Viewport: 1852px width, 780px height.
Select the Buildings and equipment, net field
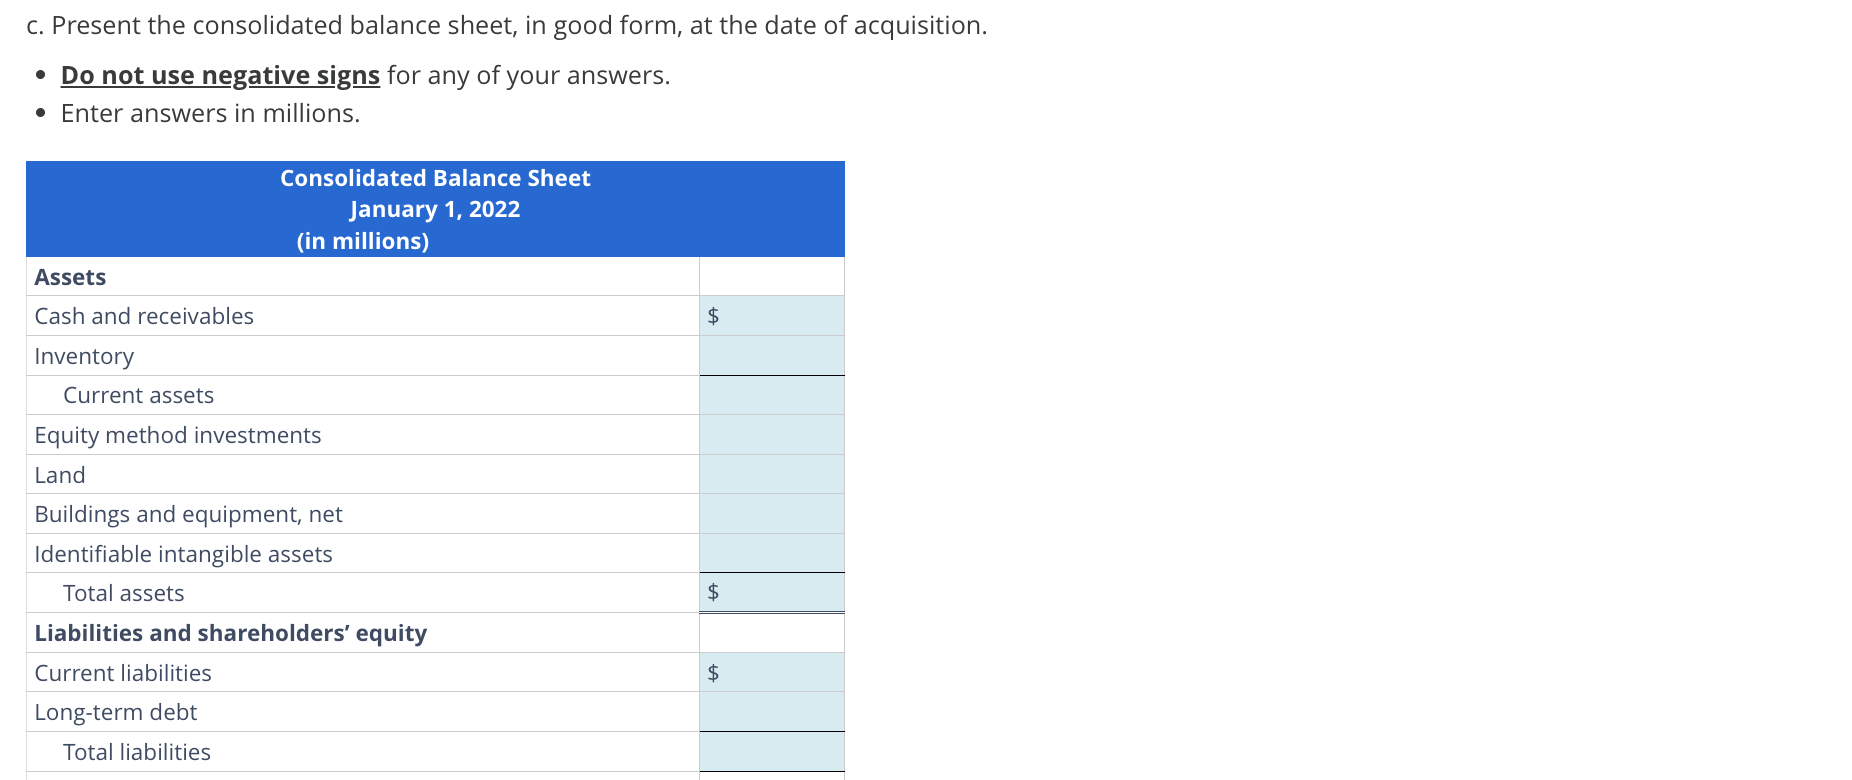point(772,514)
